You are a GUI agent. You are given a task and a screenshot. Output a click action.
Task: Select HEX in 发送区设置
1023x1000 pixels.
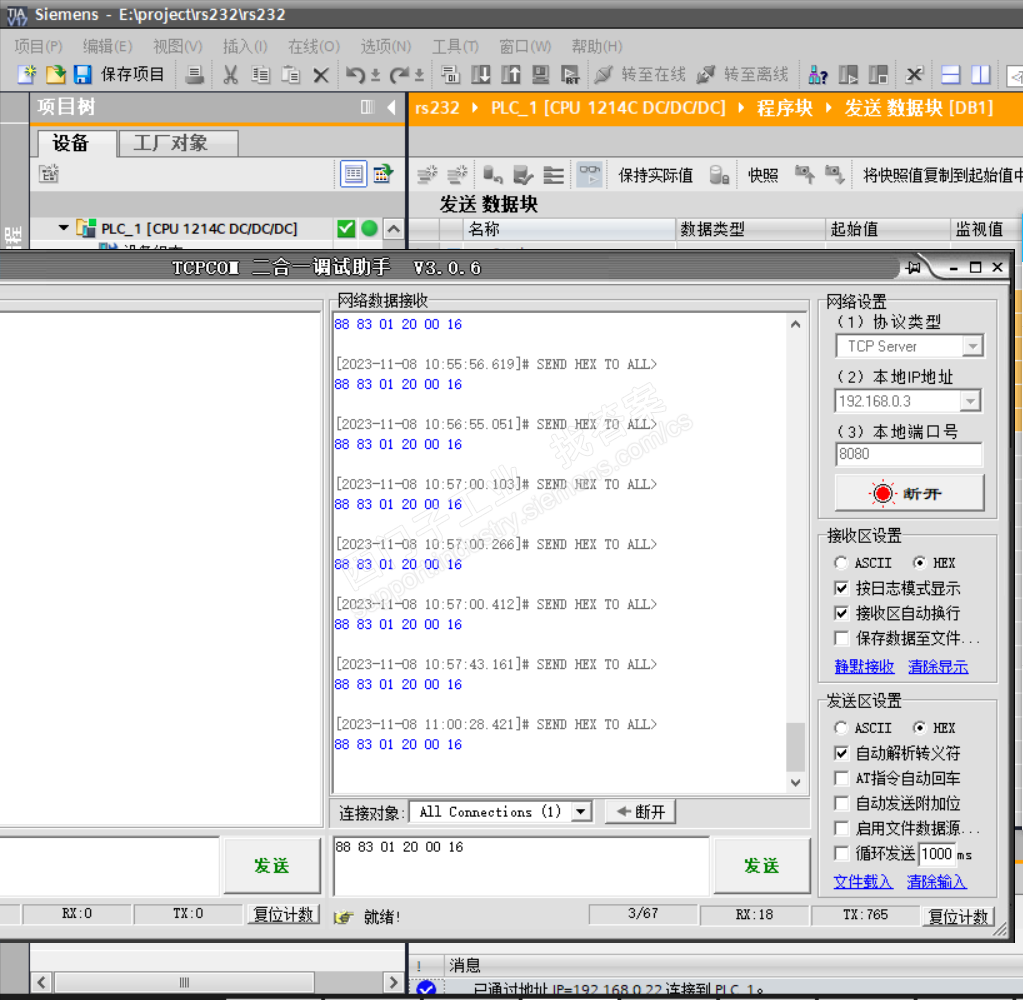(x=919, y=727)
